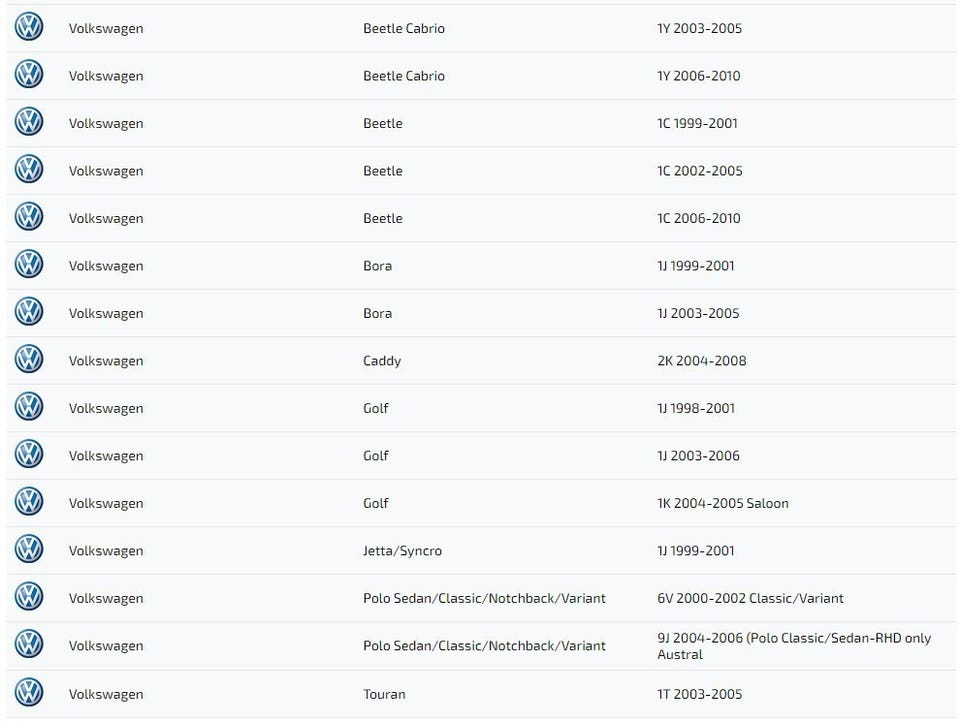The width and height of the screenshot is (960, 722).
Task: Click the Volkswagen logo beside Beetle Cabrio 2003-2005
Action: pos(29,27)
